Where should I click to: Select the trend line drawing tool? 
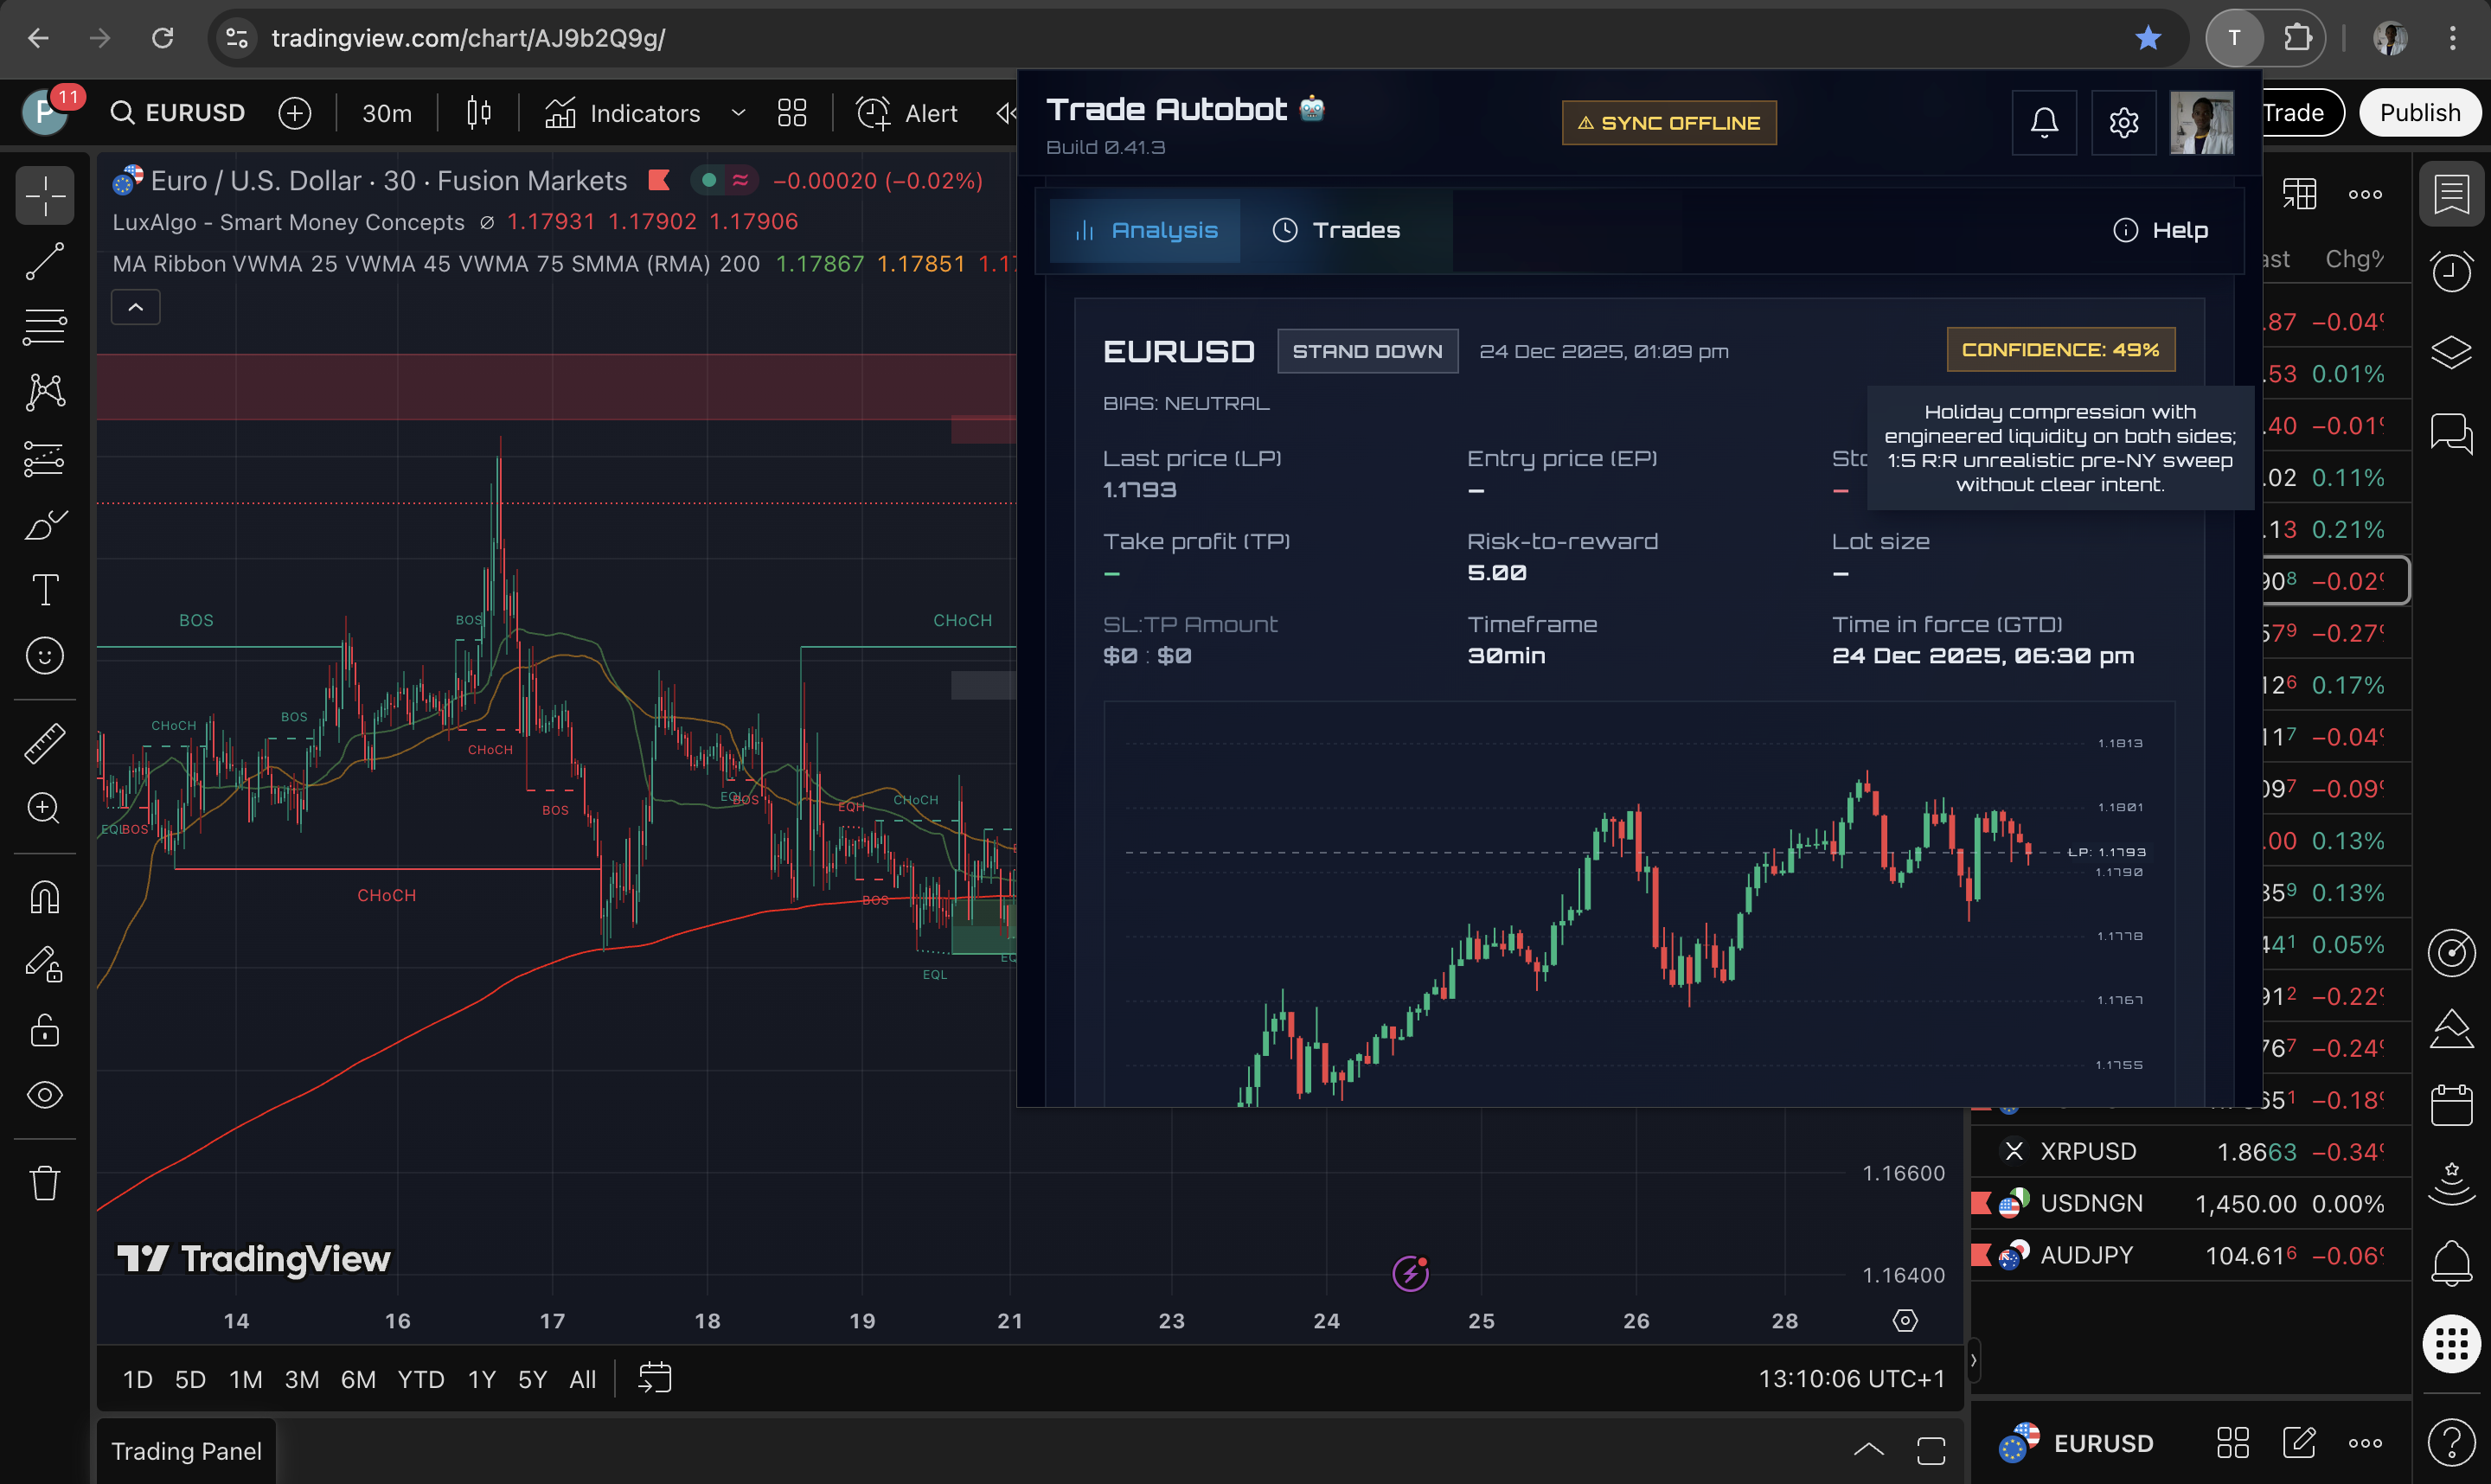(x=44, y=262)
